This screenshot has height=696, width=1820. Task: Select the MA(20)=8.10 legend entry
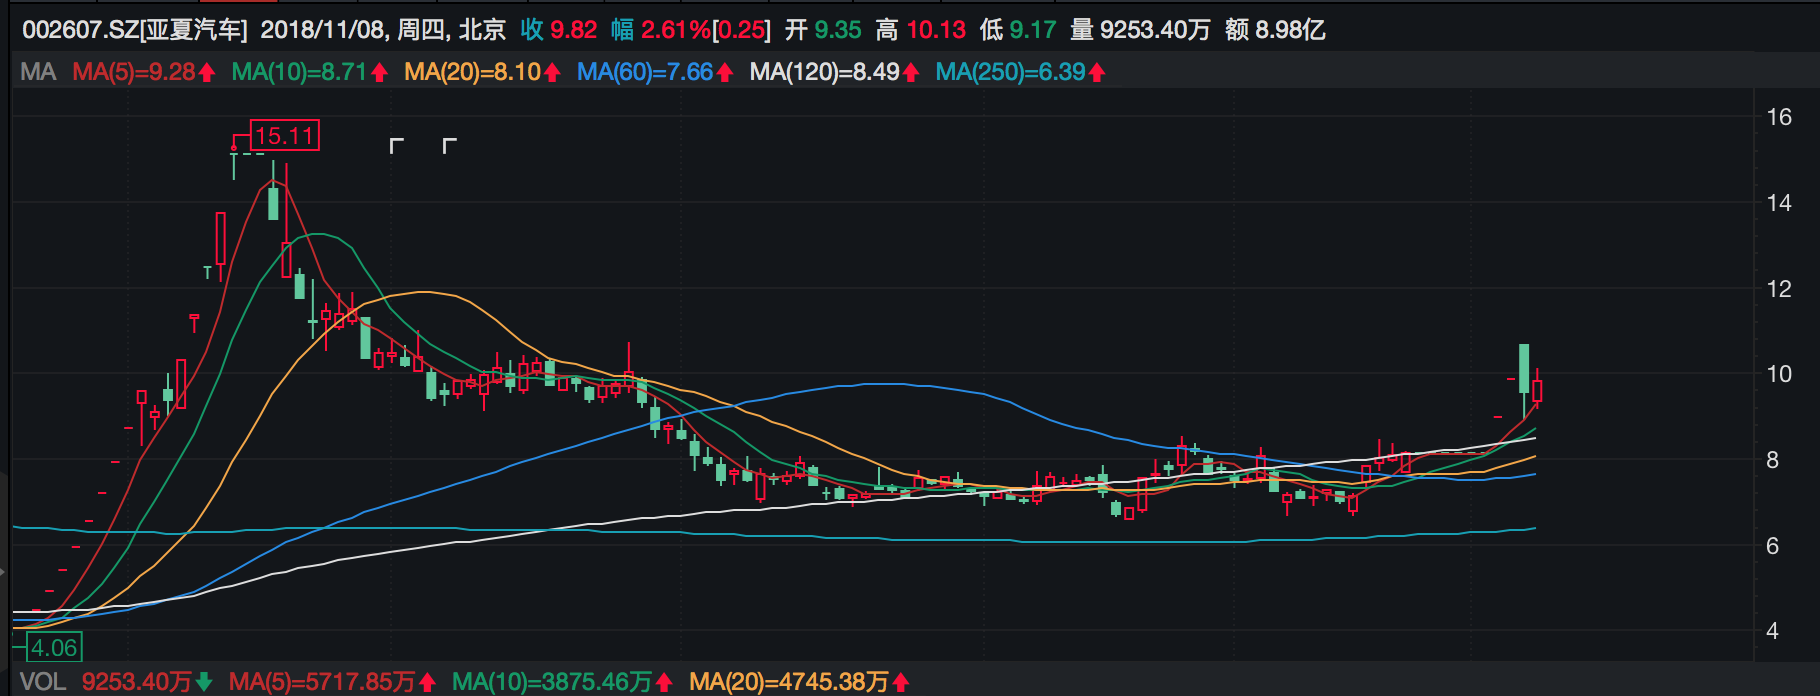pyautogui.click(x=473, y=72)
